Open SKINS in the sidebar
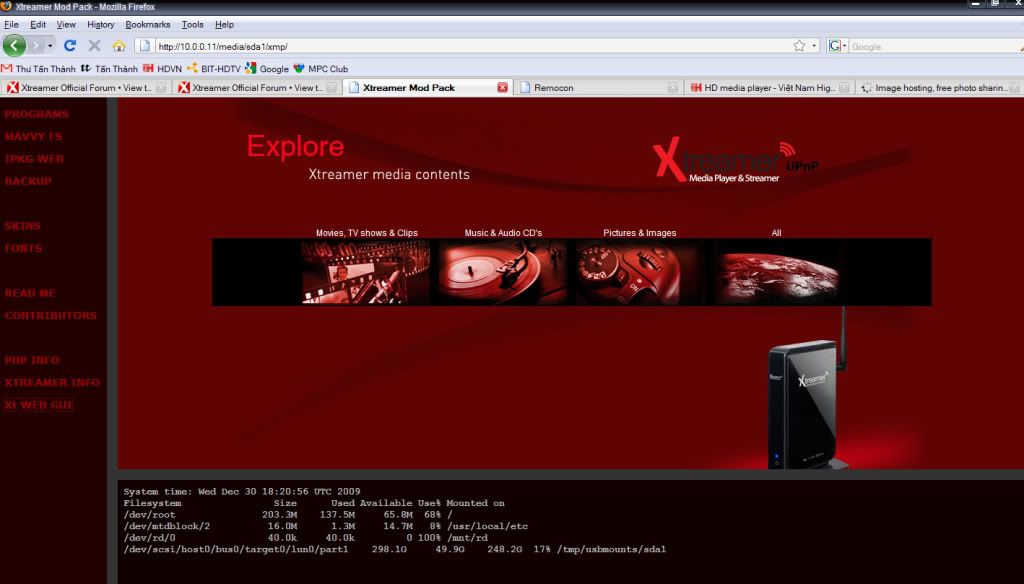Image resolution: width=1024 pixels, height=584 pixels. click(22, 226)
